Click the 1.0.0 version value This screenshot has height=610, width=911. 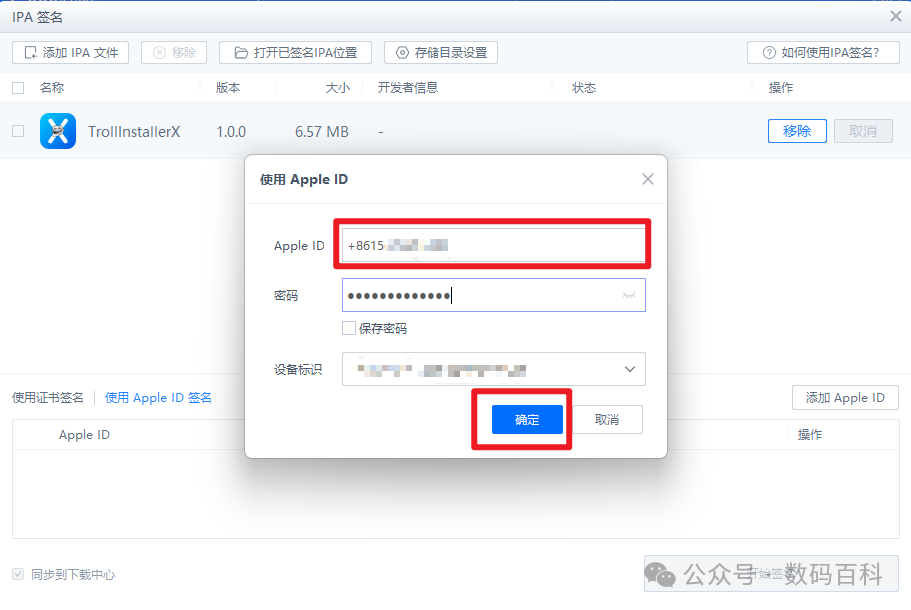[x=231, y=132]
